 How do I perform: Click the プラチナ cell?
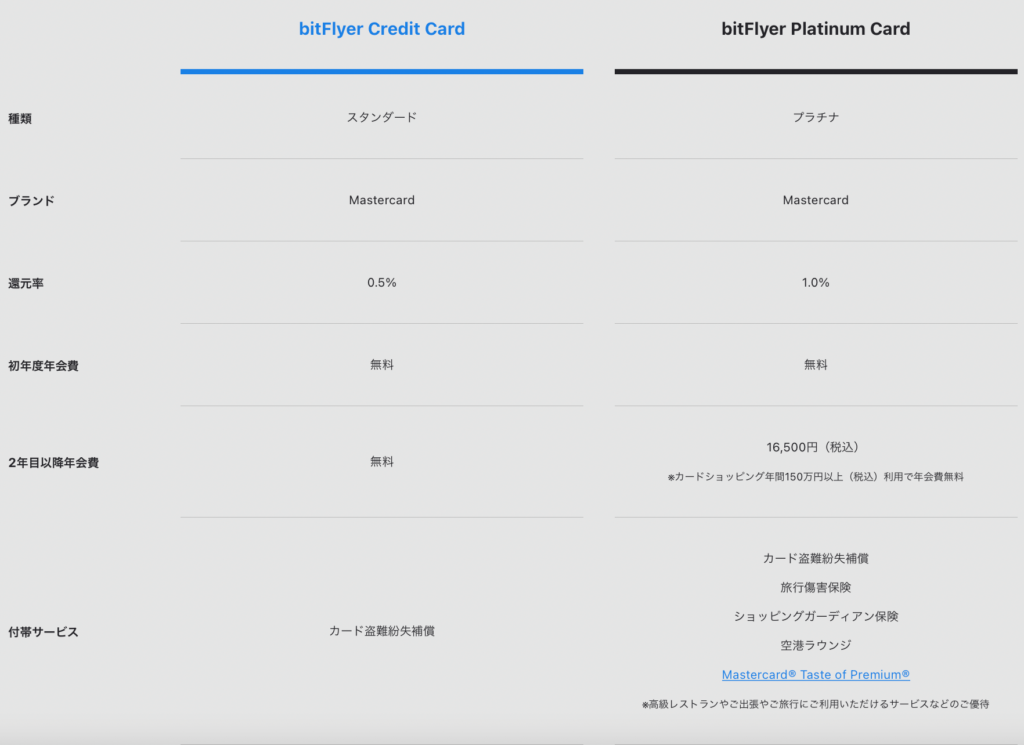pos(816,118)
